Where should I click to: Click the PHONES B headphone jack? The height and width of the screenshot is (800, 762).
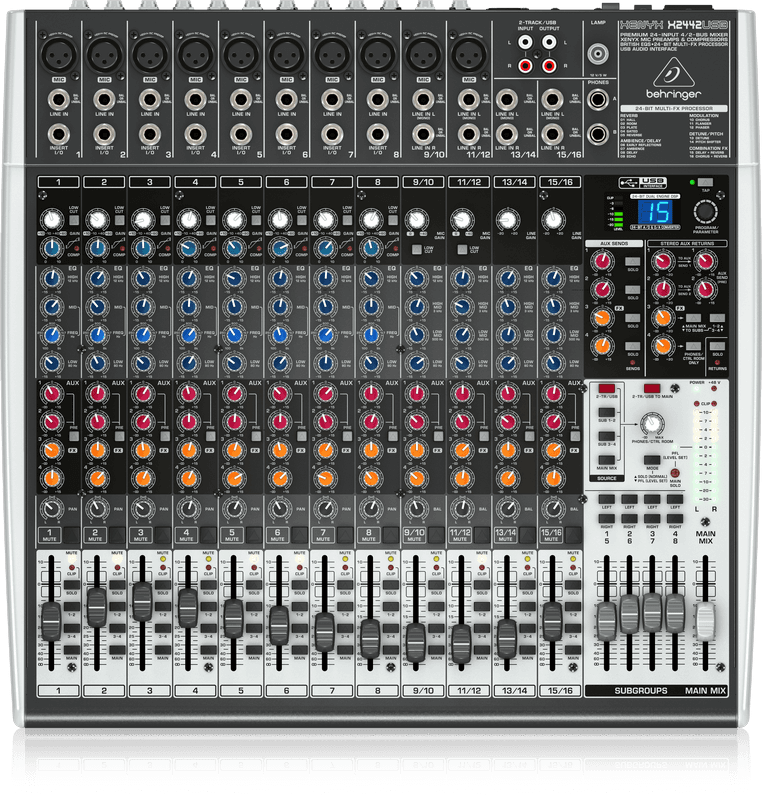pos(597,134)
